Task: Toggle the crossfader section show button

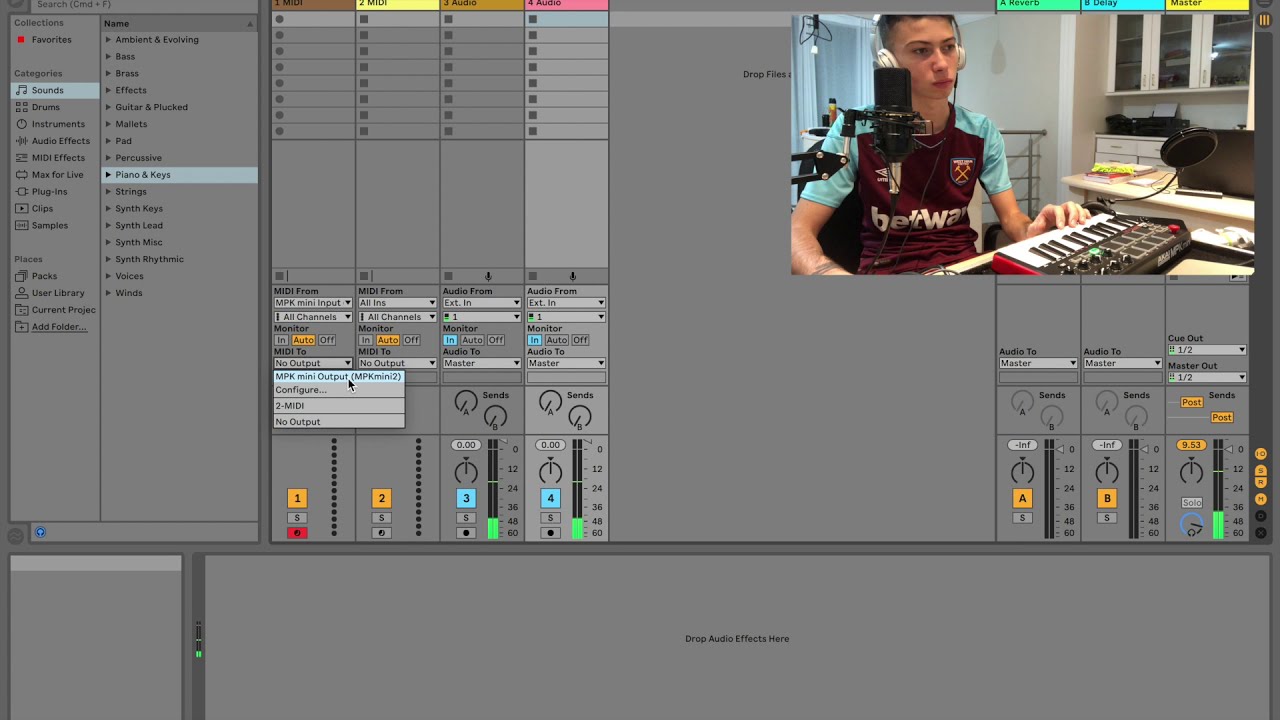Action: pyautogui.click(x=1261, y=533)
